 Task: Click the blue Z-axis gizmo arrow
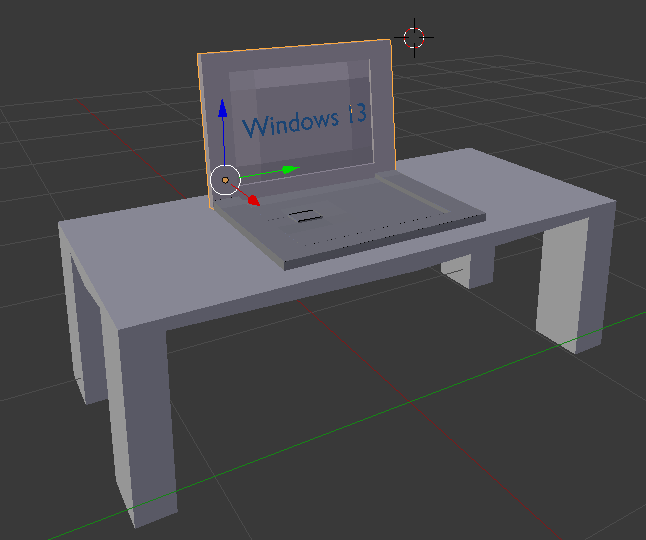click(223, 108)
